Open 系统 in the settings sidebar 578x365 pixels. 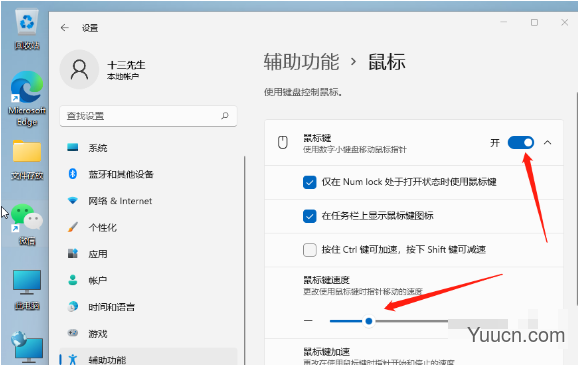click(148, 147)
